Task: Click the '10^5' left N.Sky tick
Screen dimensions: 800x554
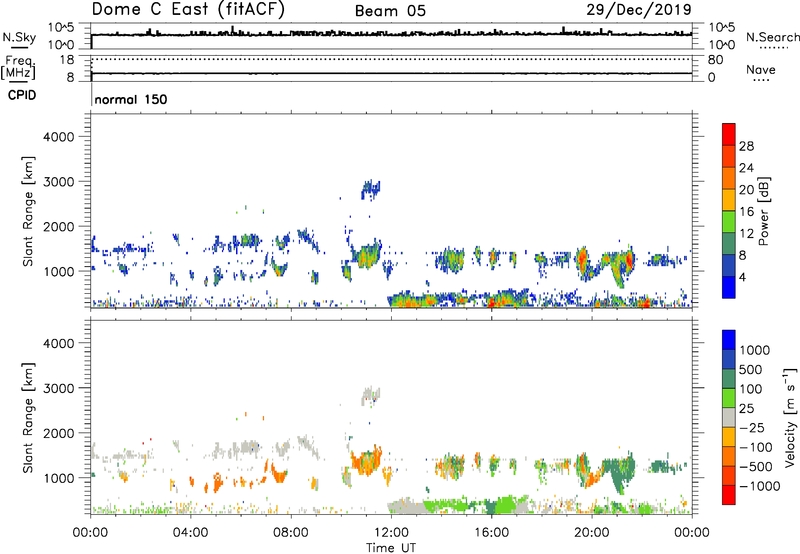Action: point(61,28)
